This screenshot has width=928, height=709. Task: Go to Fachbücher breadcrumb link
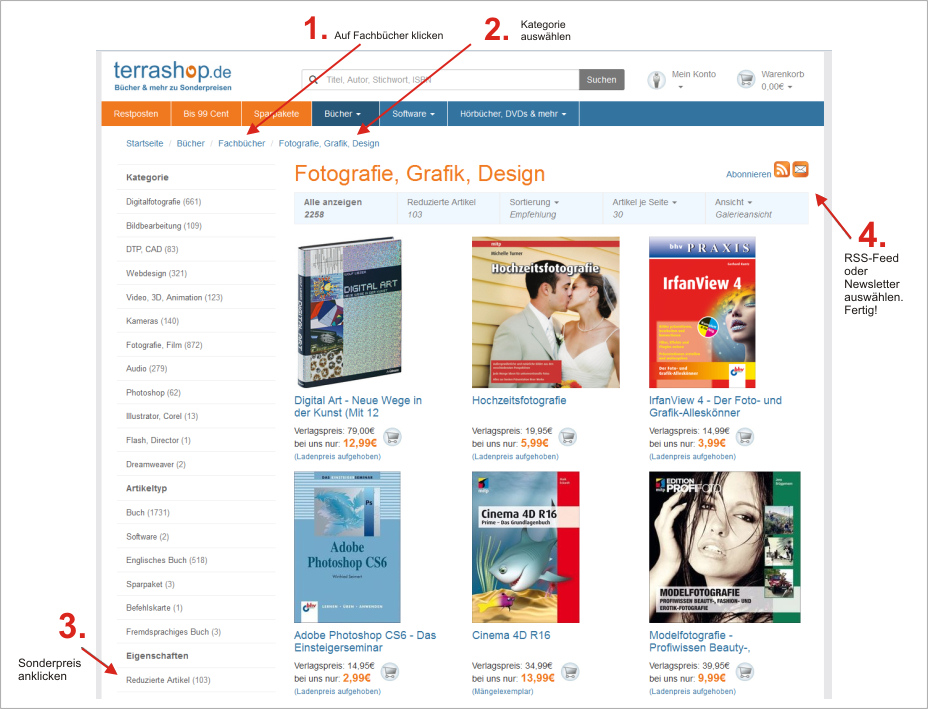pyautogui.click(x=241, y=143)
